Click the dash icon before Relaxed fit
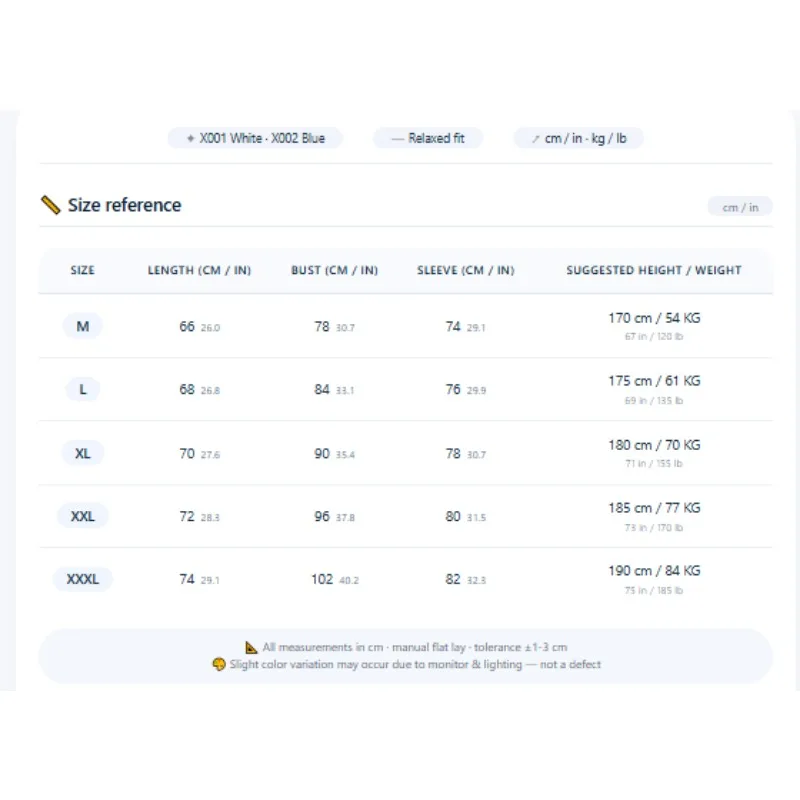 click(x=397, y=139)
